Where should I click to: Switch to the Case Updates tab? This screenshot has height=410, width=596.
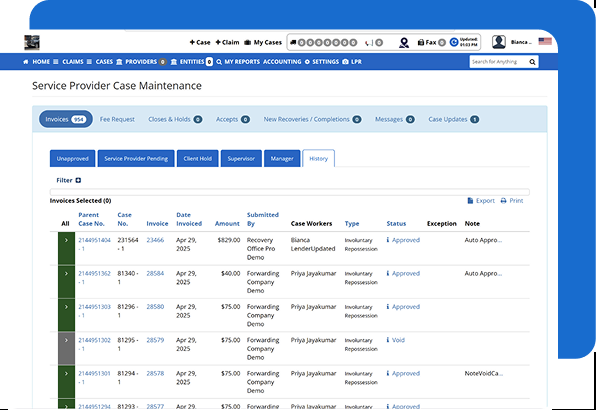coord(453,119)
